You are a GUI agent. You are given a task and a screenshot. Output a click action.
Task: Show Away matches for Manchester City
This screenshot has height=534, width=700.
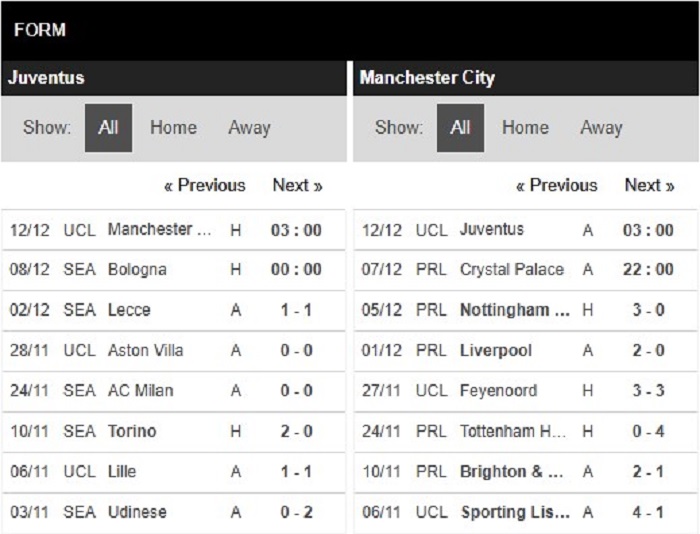(601, 128)
